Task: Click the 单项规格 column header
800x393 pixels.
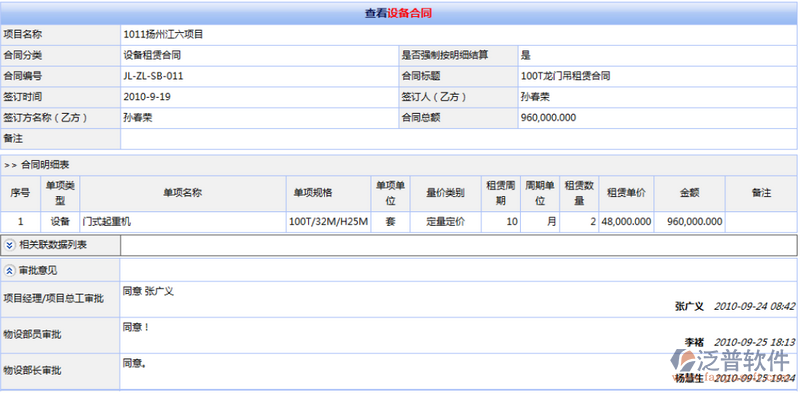Action: coord(328,193)
